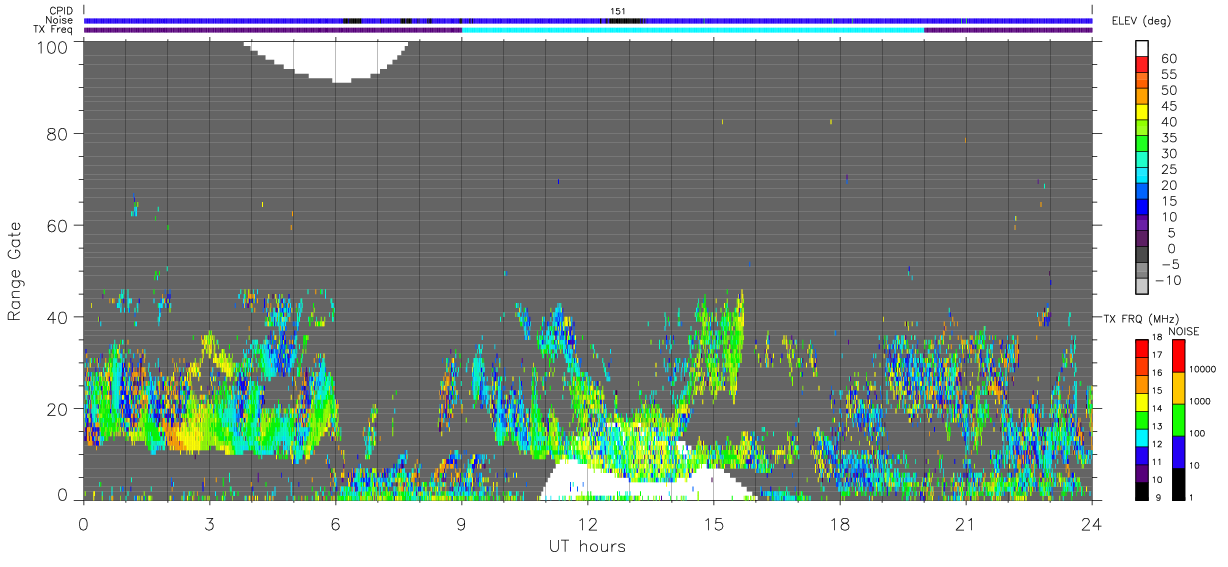Pick the light gray bottom swatch of ELEV colorbar

tap(1142, 285)
